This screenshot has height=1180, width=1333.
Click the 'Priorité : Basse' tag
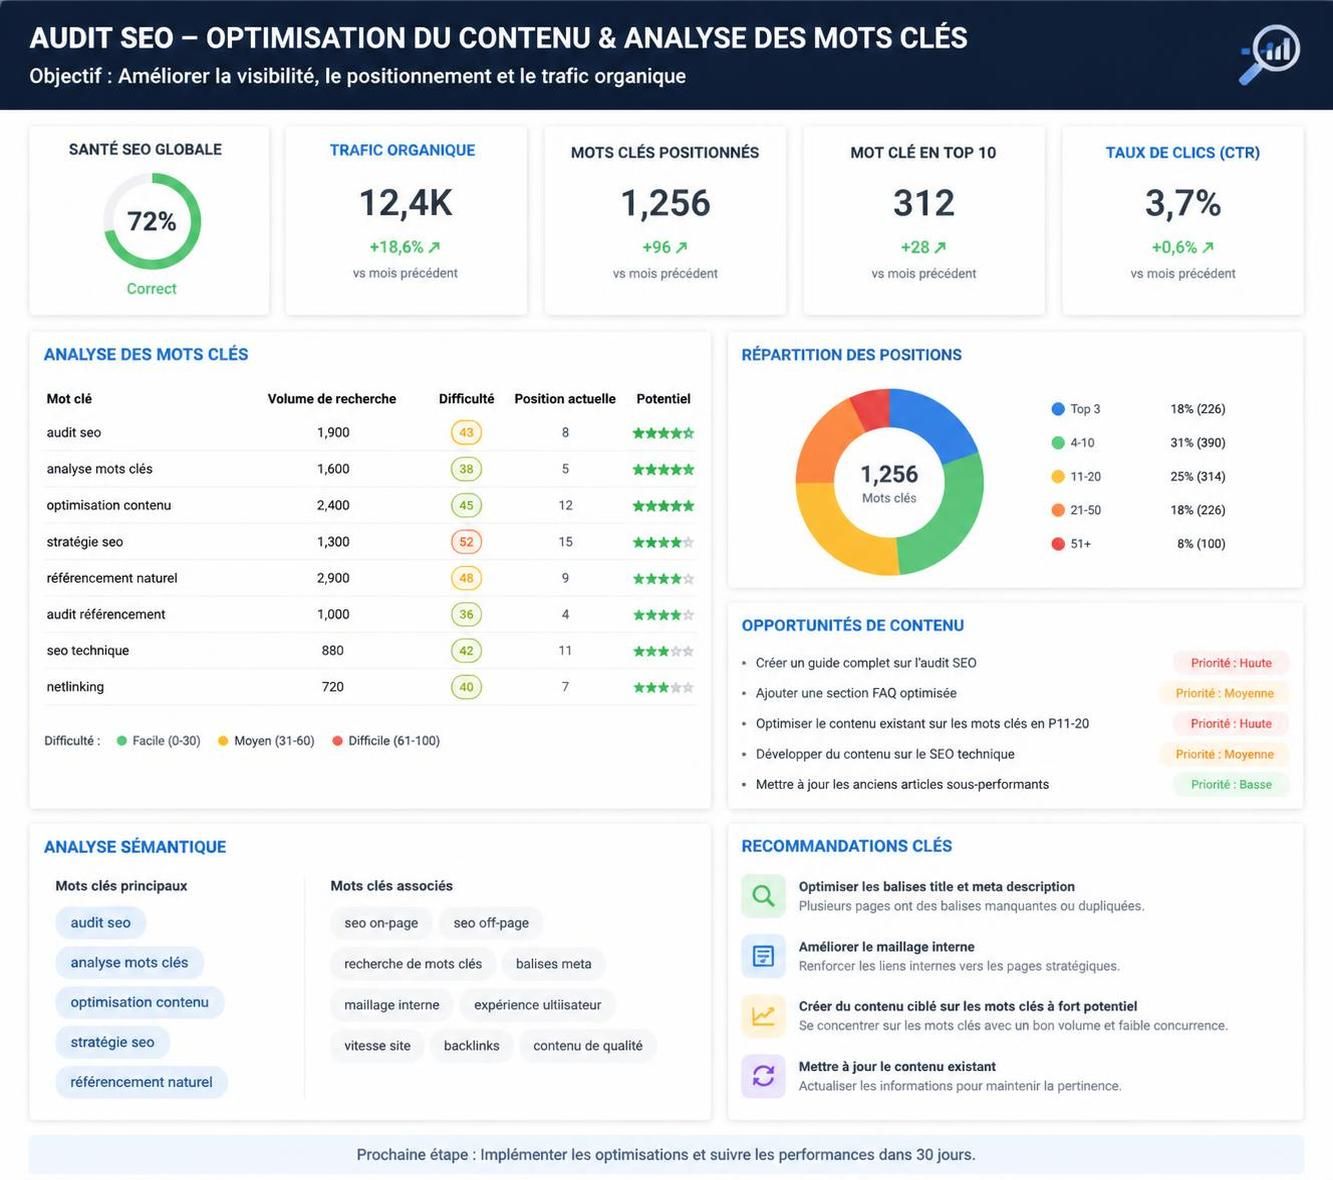pyautogui.click(x=1231, y=784)
